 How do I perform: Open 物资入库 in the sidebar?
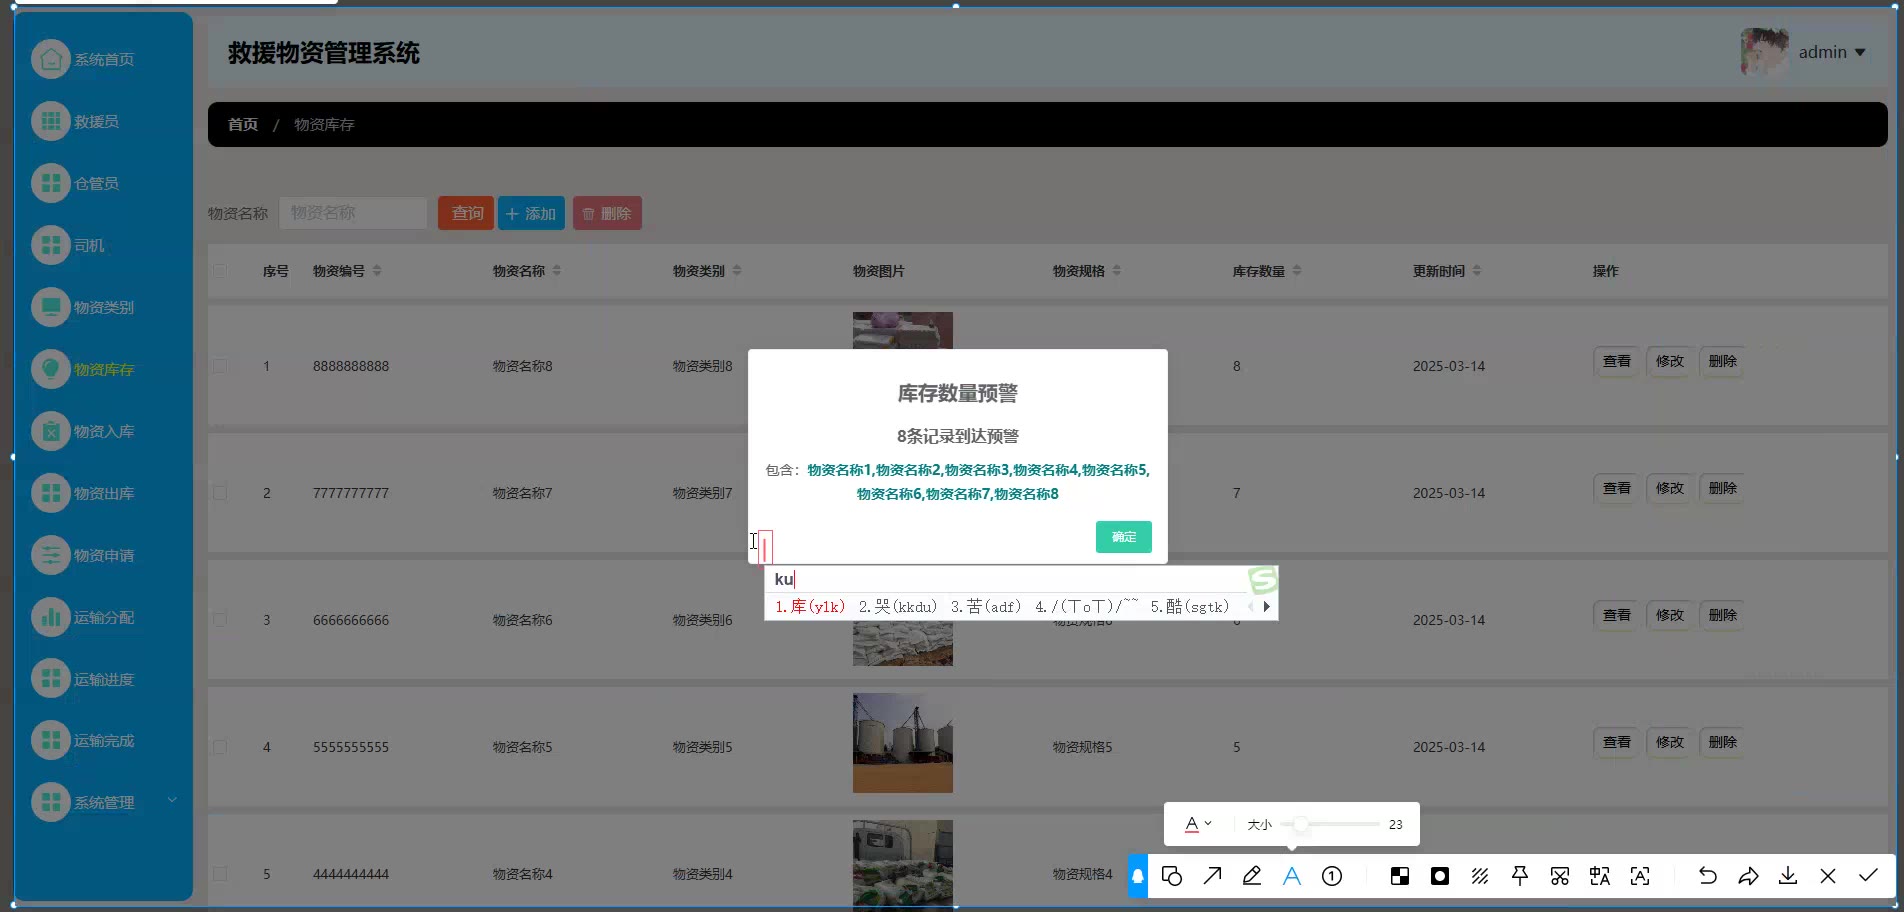pos(103,431)
